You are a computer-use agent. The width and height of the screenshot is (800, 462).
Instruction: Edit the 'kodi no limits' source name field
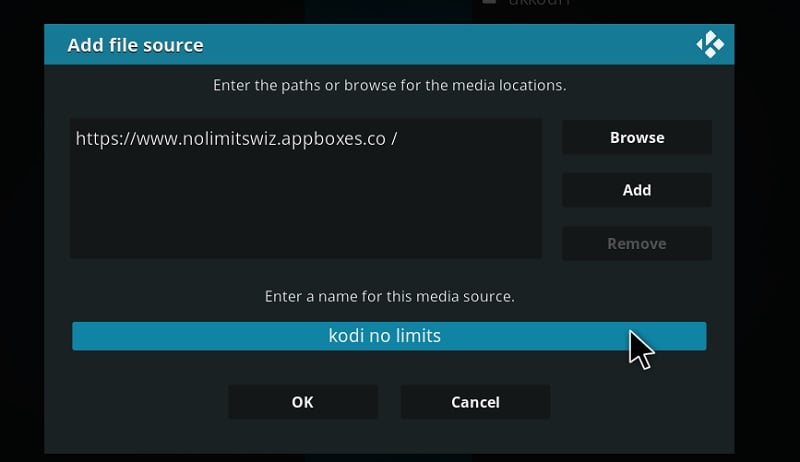click(x=389, y=336)
